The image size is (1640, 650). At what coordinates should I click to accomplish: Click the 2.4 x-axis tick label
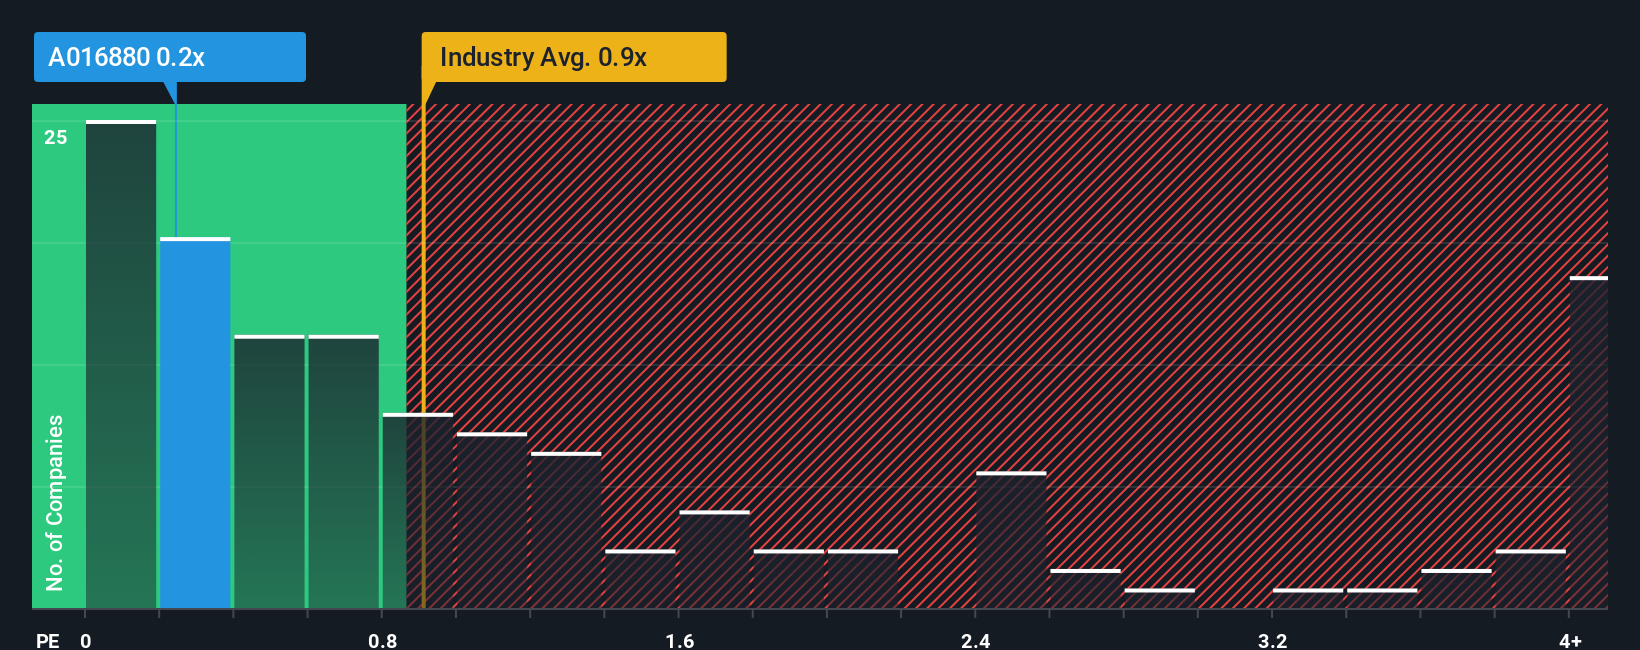coord(976,640)
